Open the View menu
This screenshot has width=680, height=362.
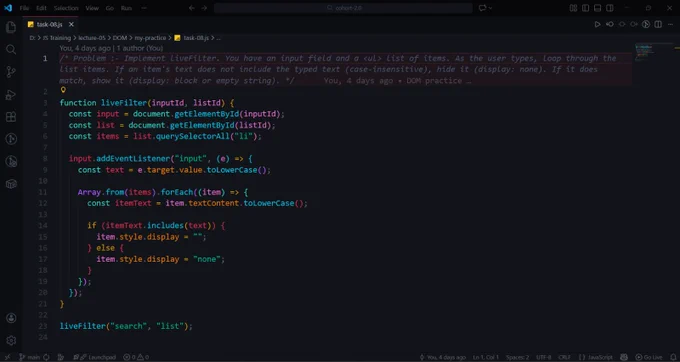(x=92, y=8)
